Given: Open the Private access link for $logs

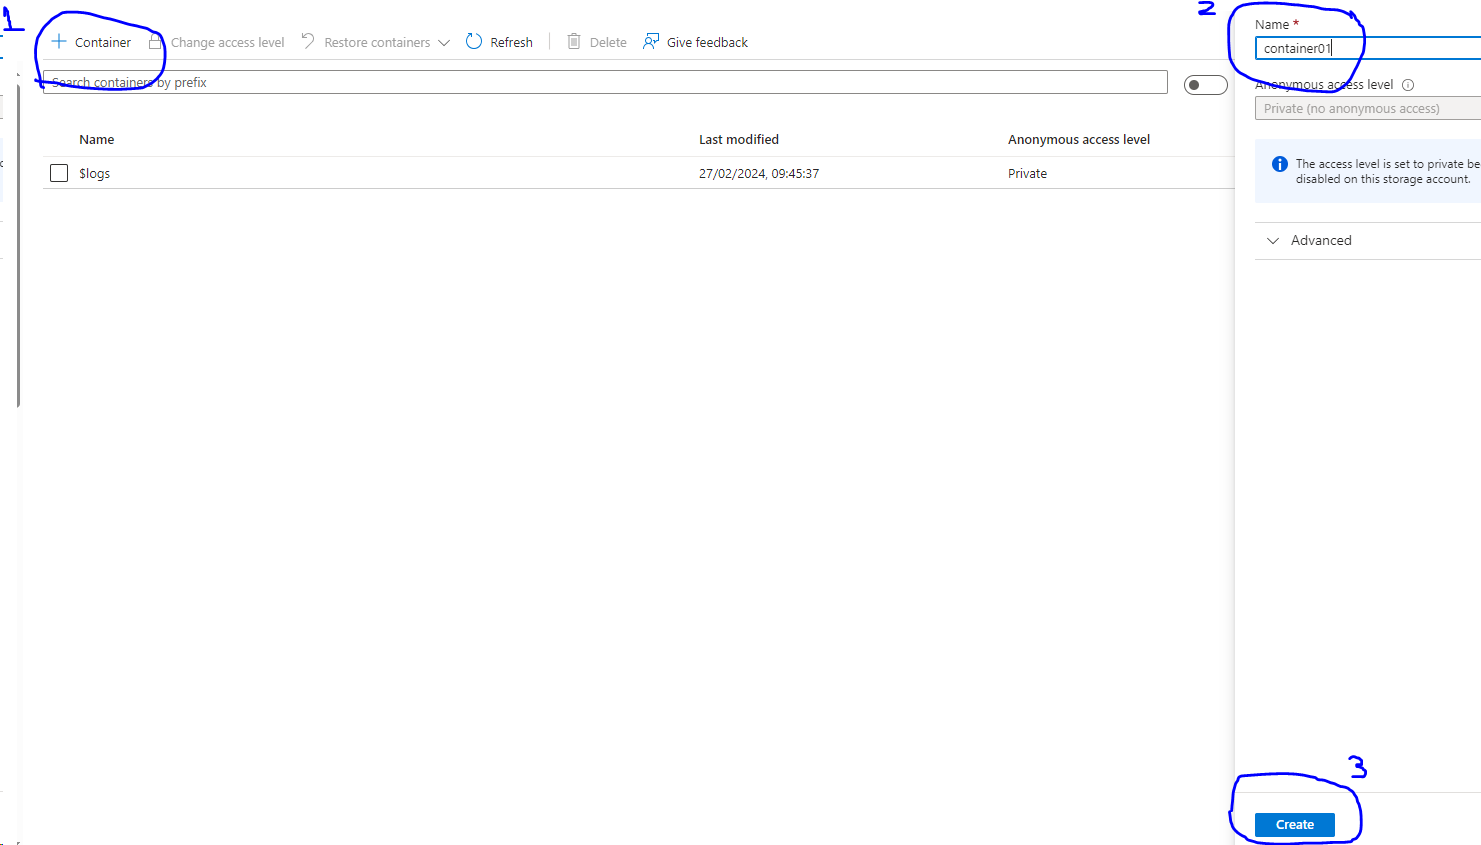Looking at the screenshot, I should coord(1027,172).
